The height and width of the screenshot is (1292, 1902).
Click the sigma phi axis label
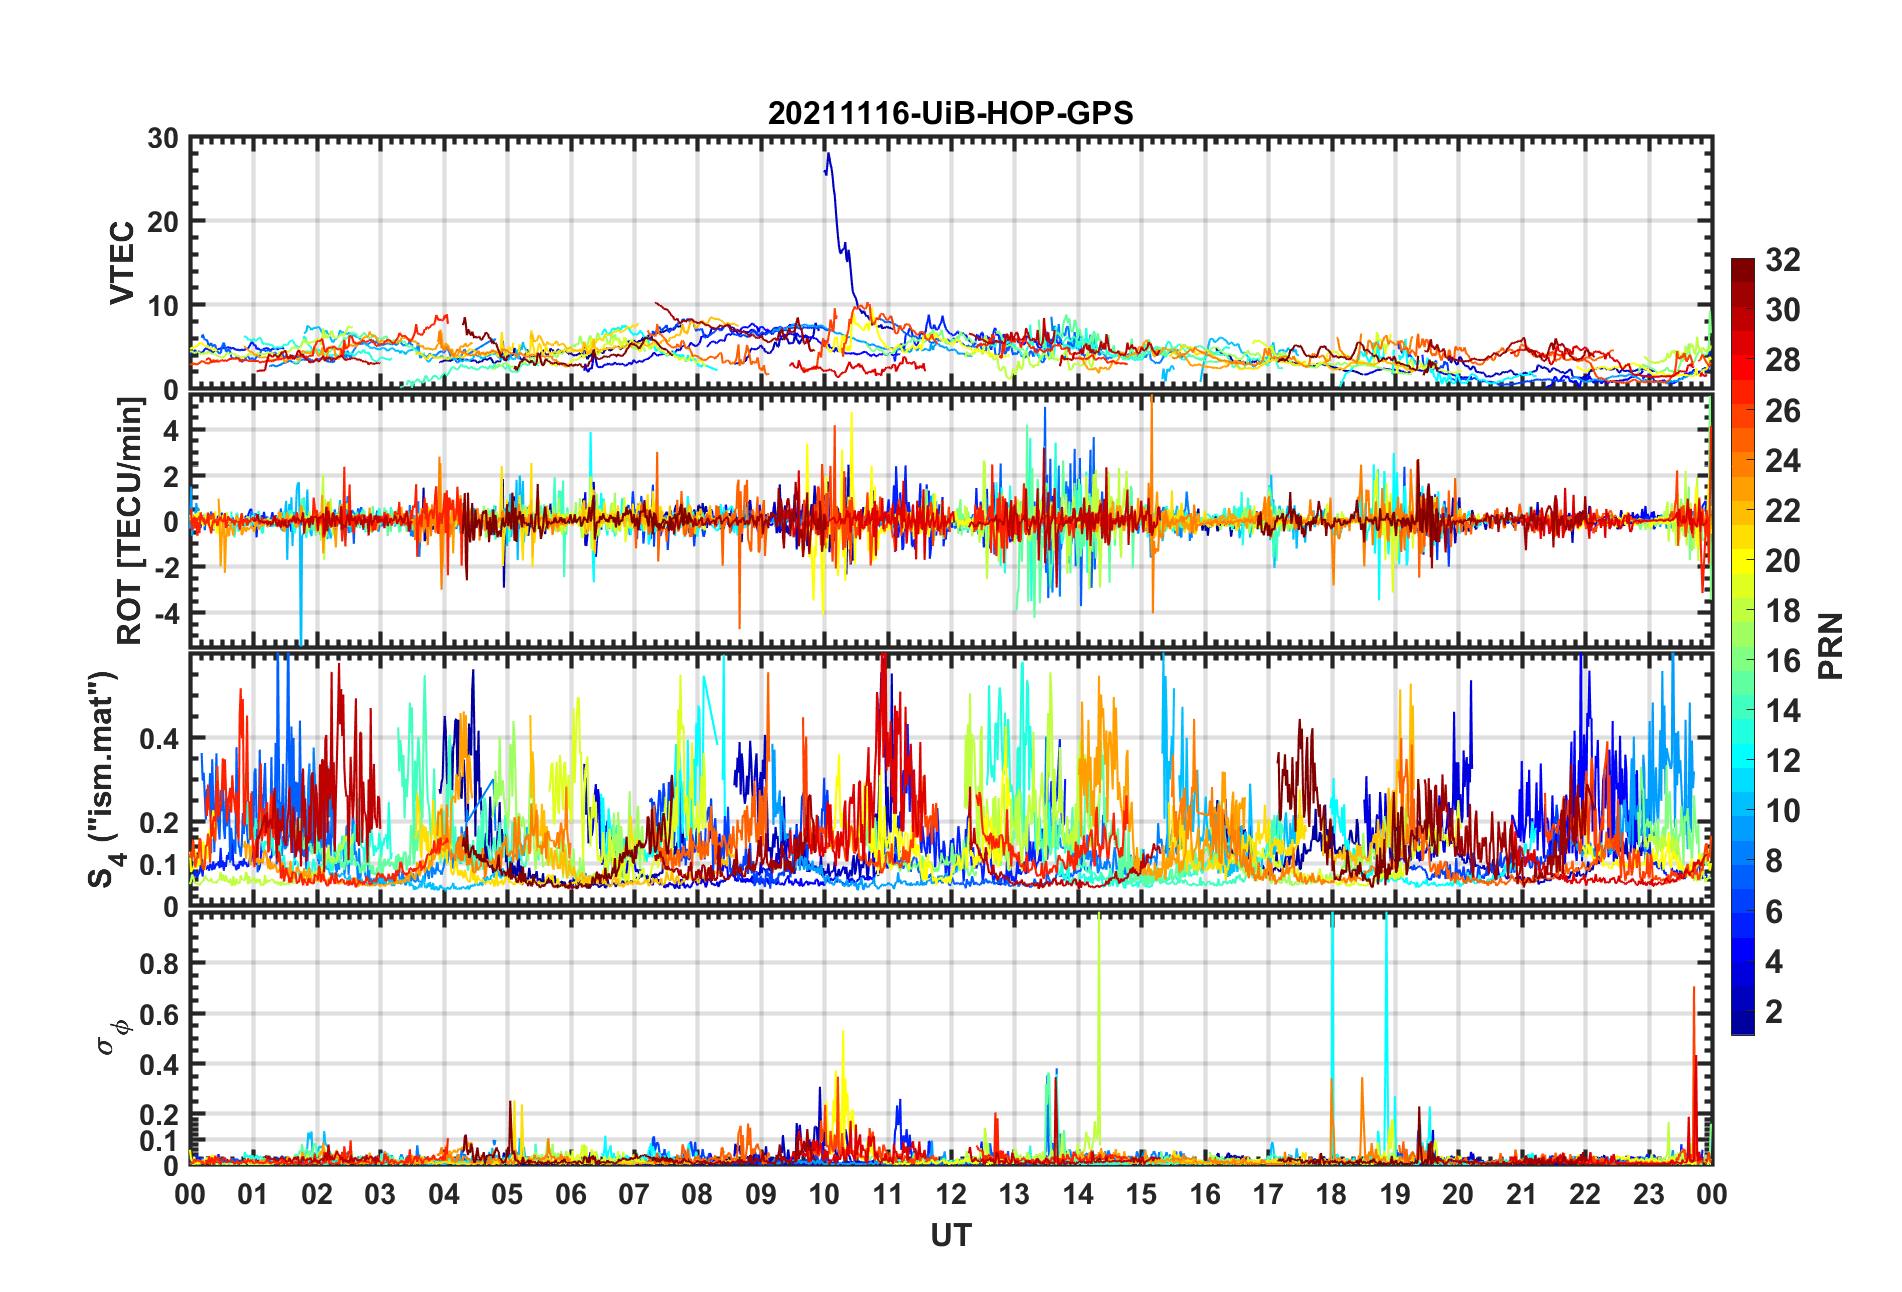111,1037
